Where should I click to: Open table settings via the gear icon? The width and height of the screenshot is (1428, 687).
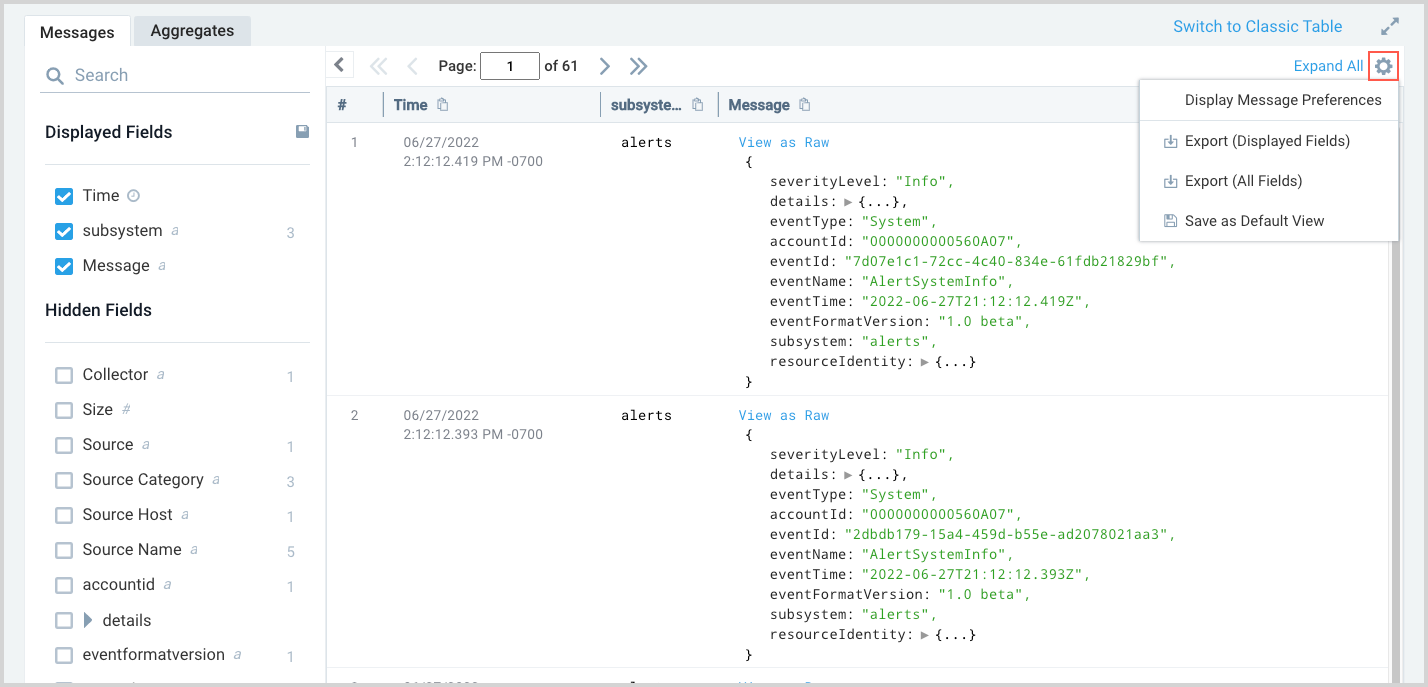pyautogui.click(x=1383, y=65)
